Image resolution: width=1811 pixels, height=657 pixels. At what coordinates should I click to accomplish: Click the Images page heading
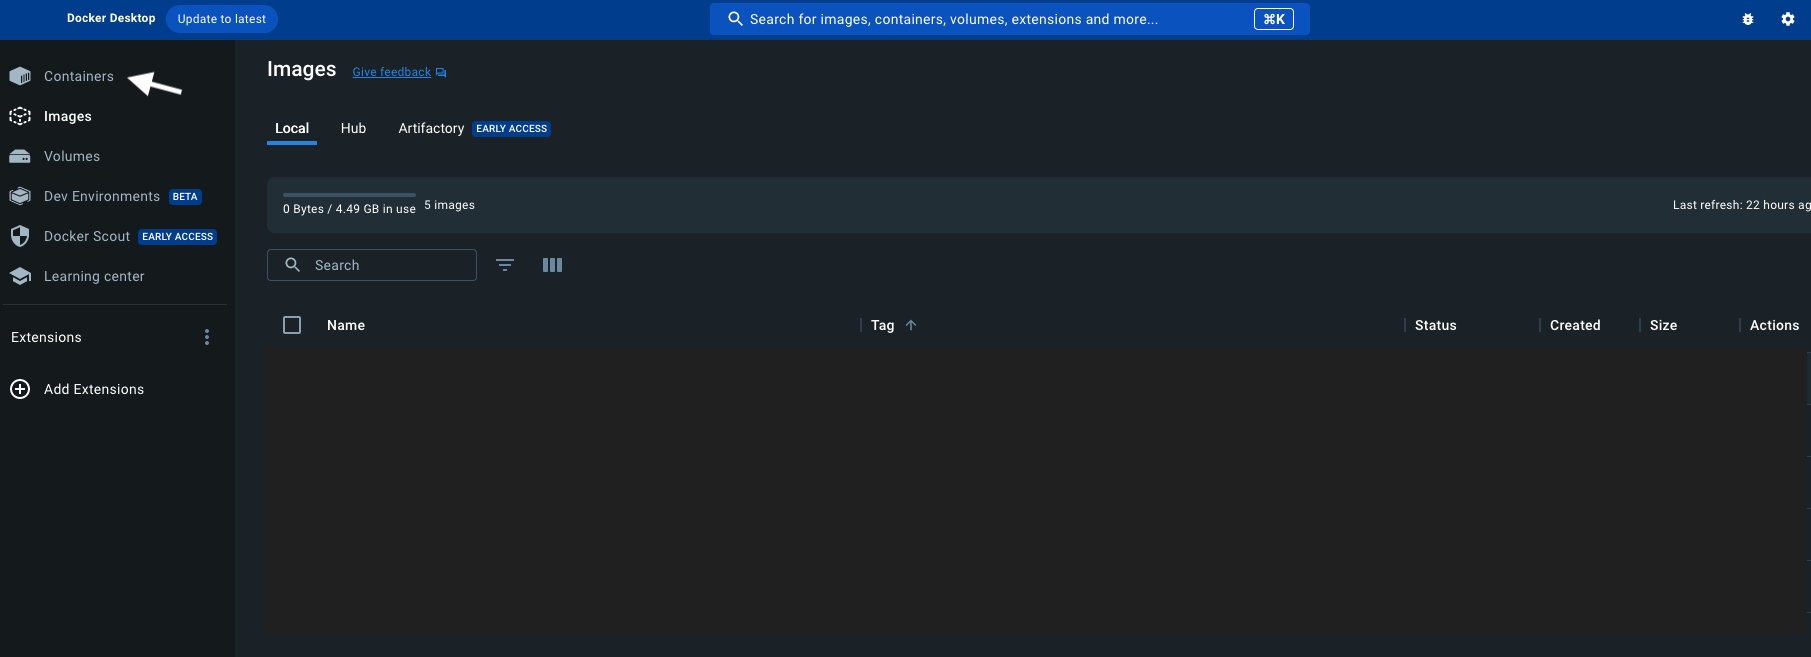click(x=301, y=70)
